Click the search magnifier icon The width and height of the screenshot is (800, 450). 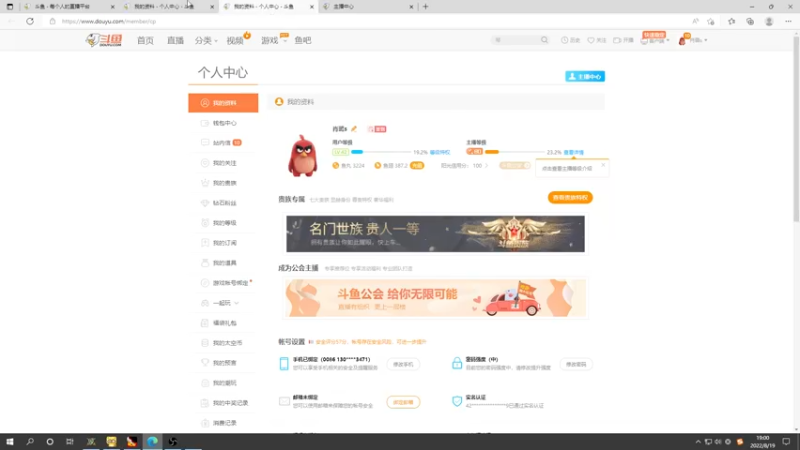544,40
